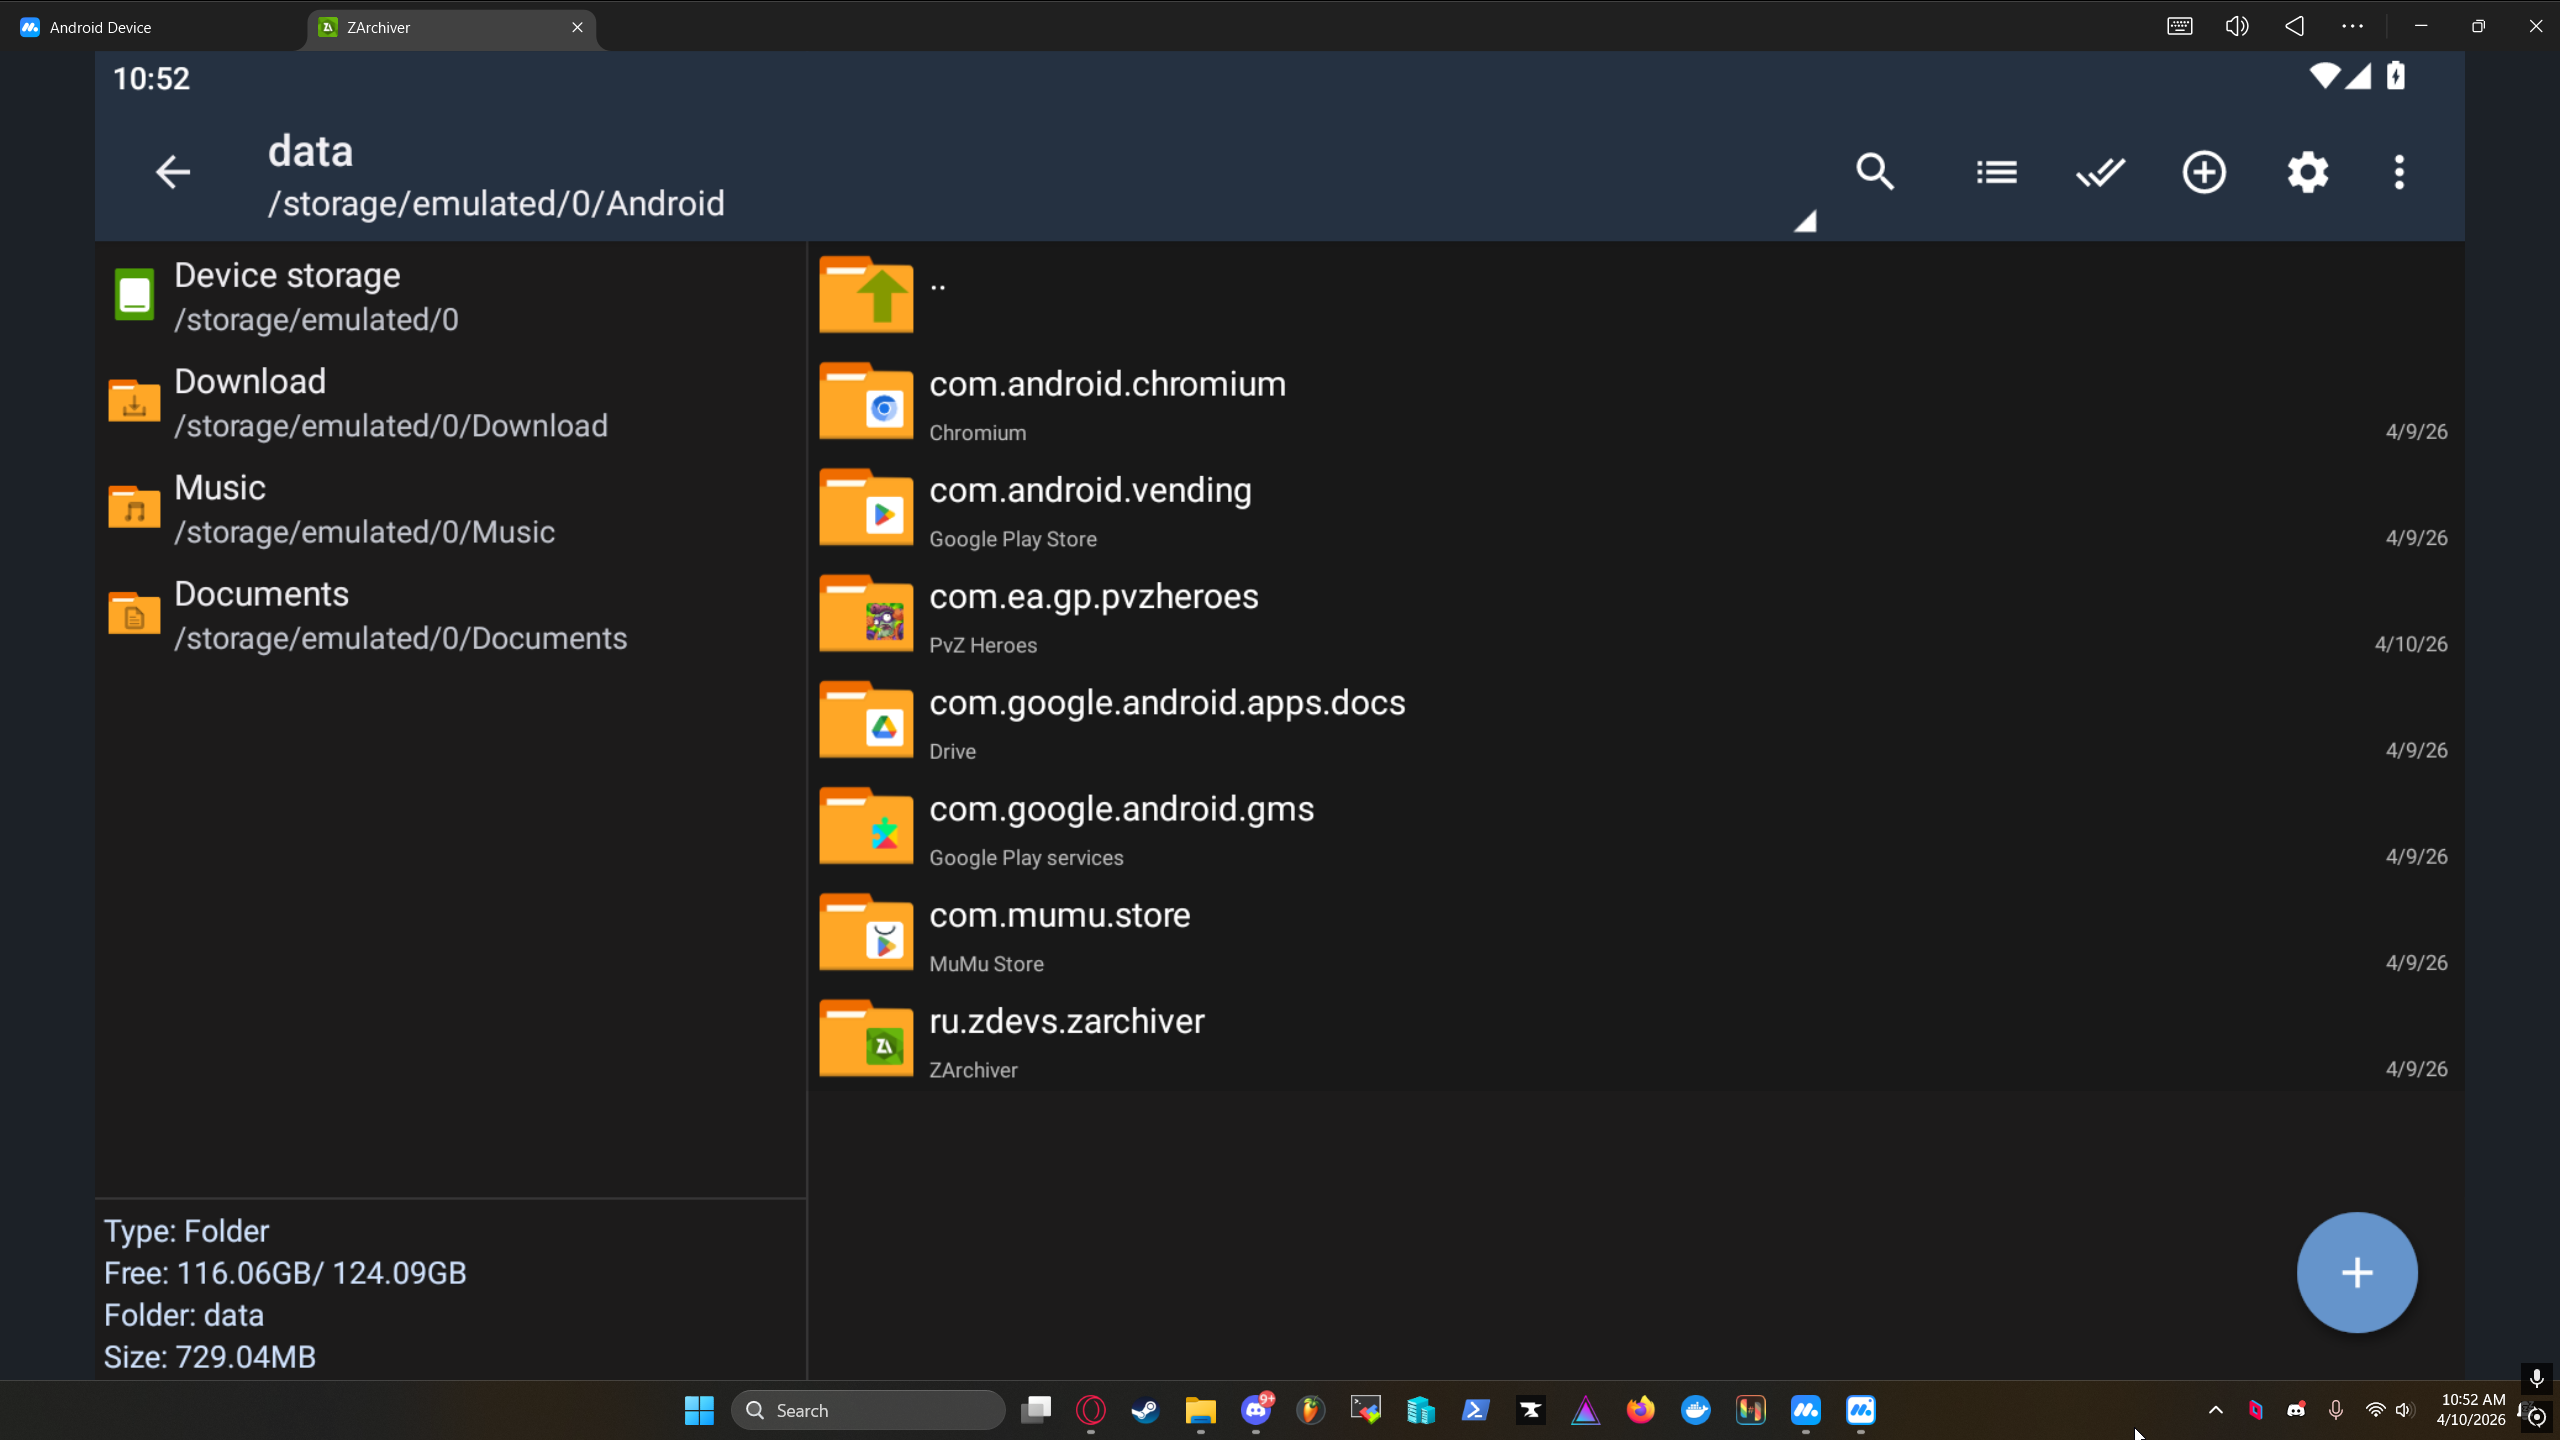The image size is (2560, 1440).
Task: Click the list view mode icon
Action: (x=1996, y=172)
